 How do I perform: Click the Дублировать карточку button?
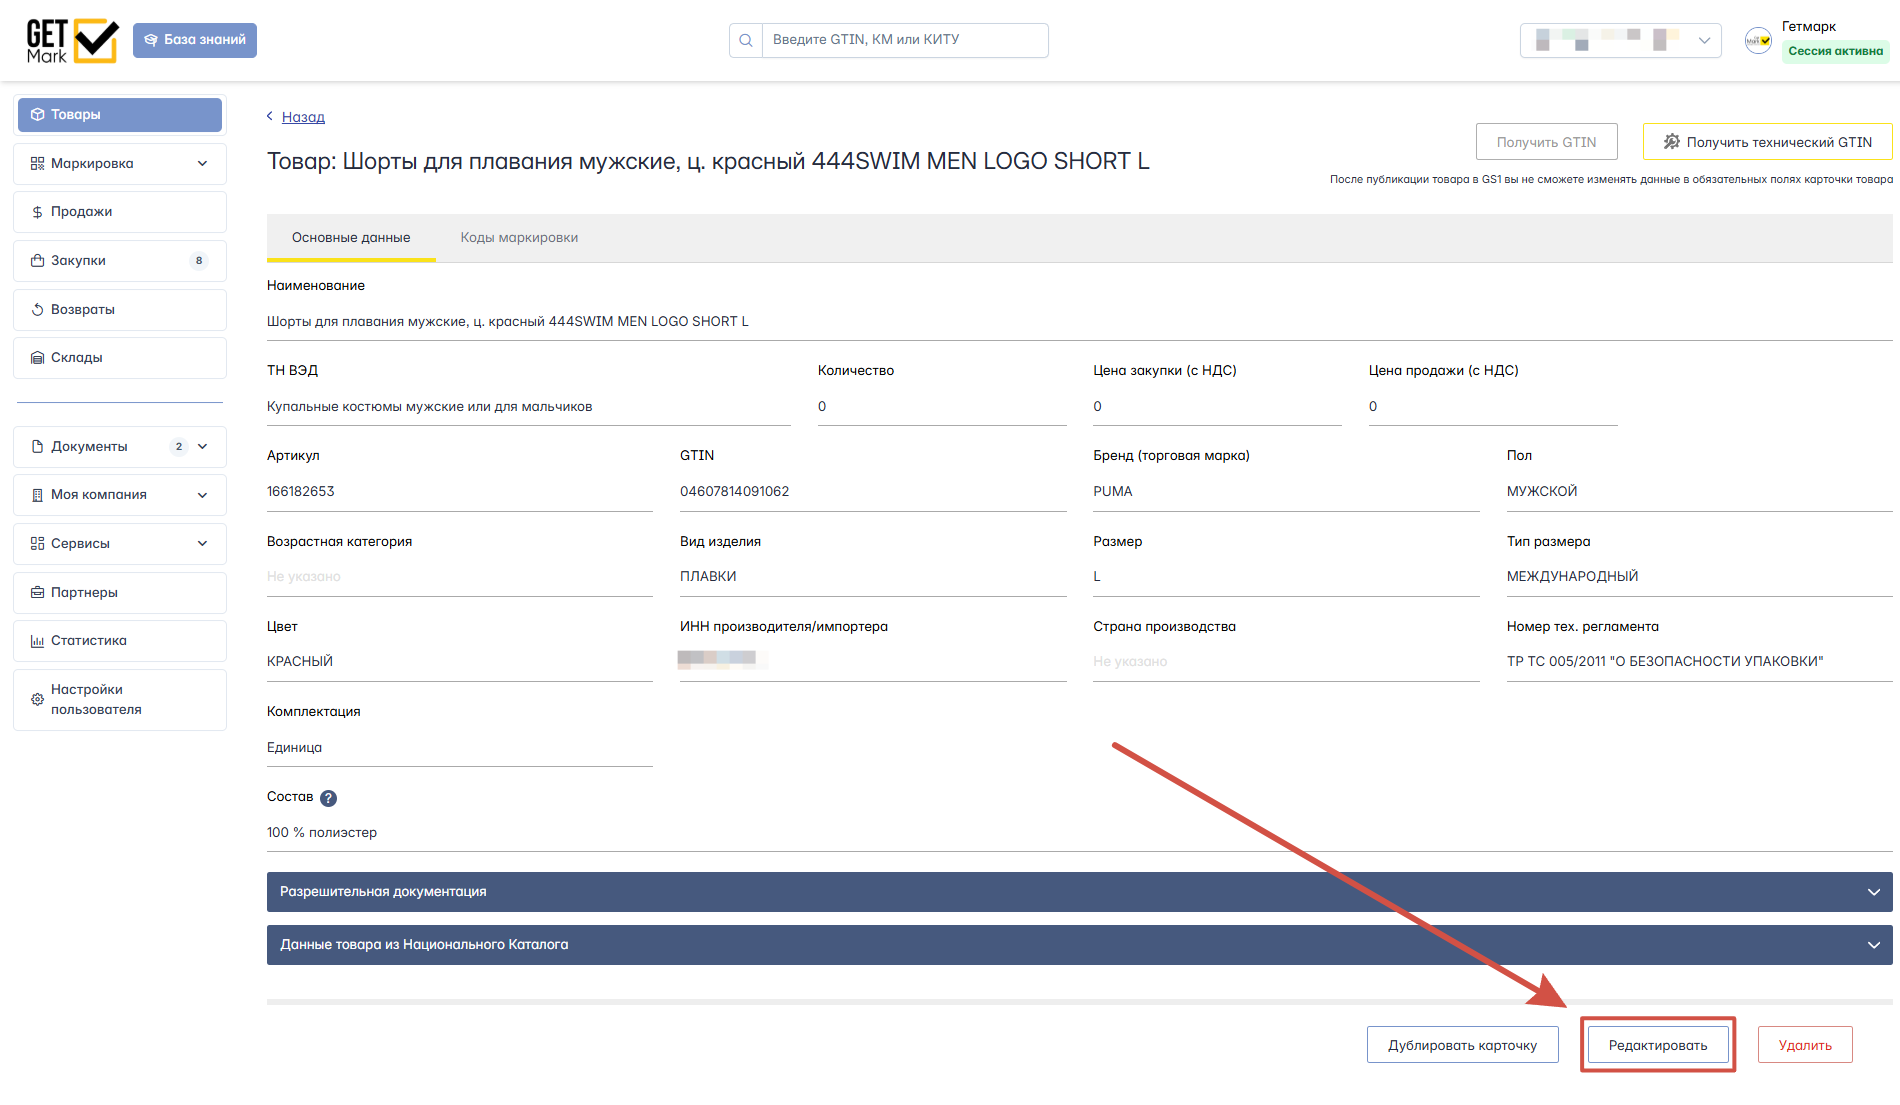(1462, 1045)
